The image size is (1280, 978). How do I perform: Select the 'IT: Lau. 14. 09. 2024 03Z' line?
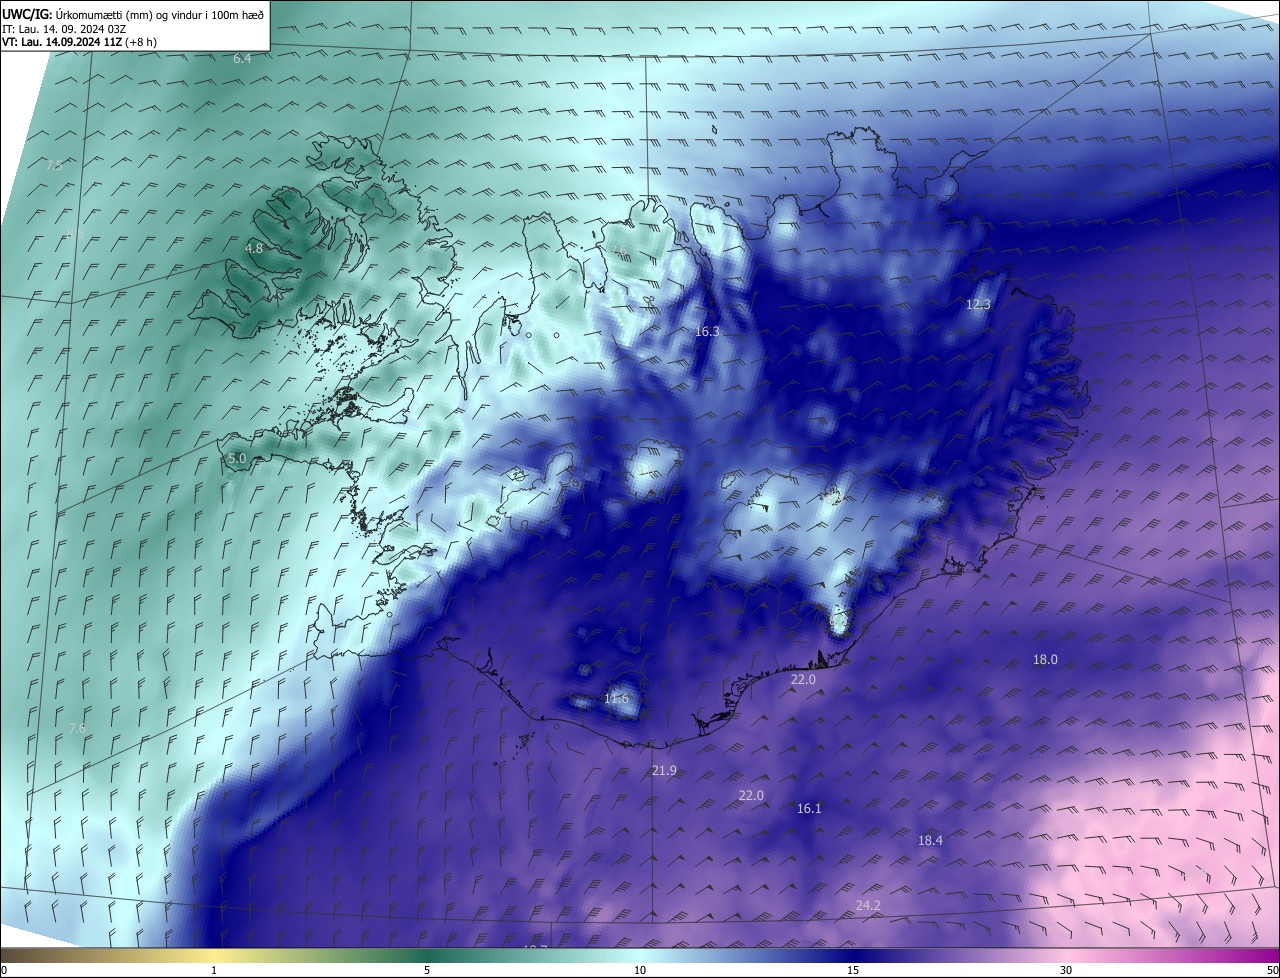coord(64,28)
